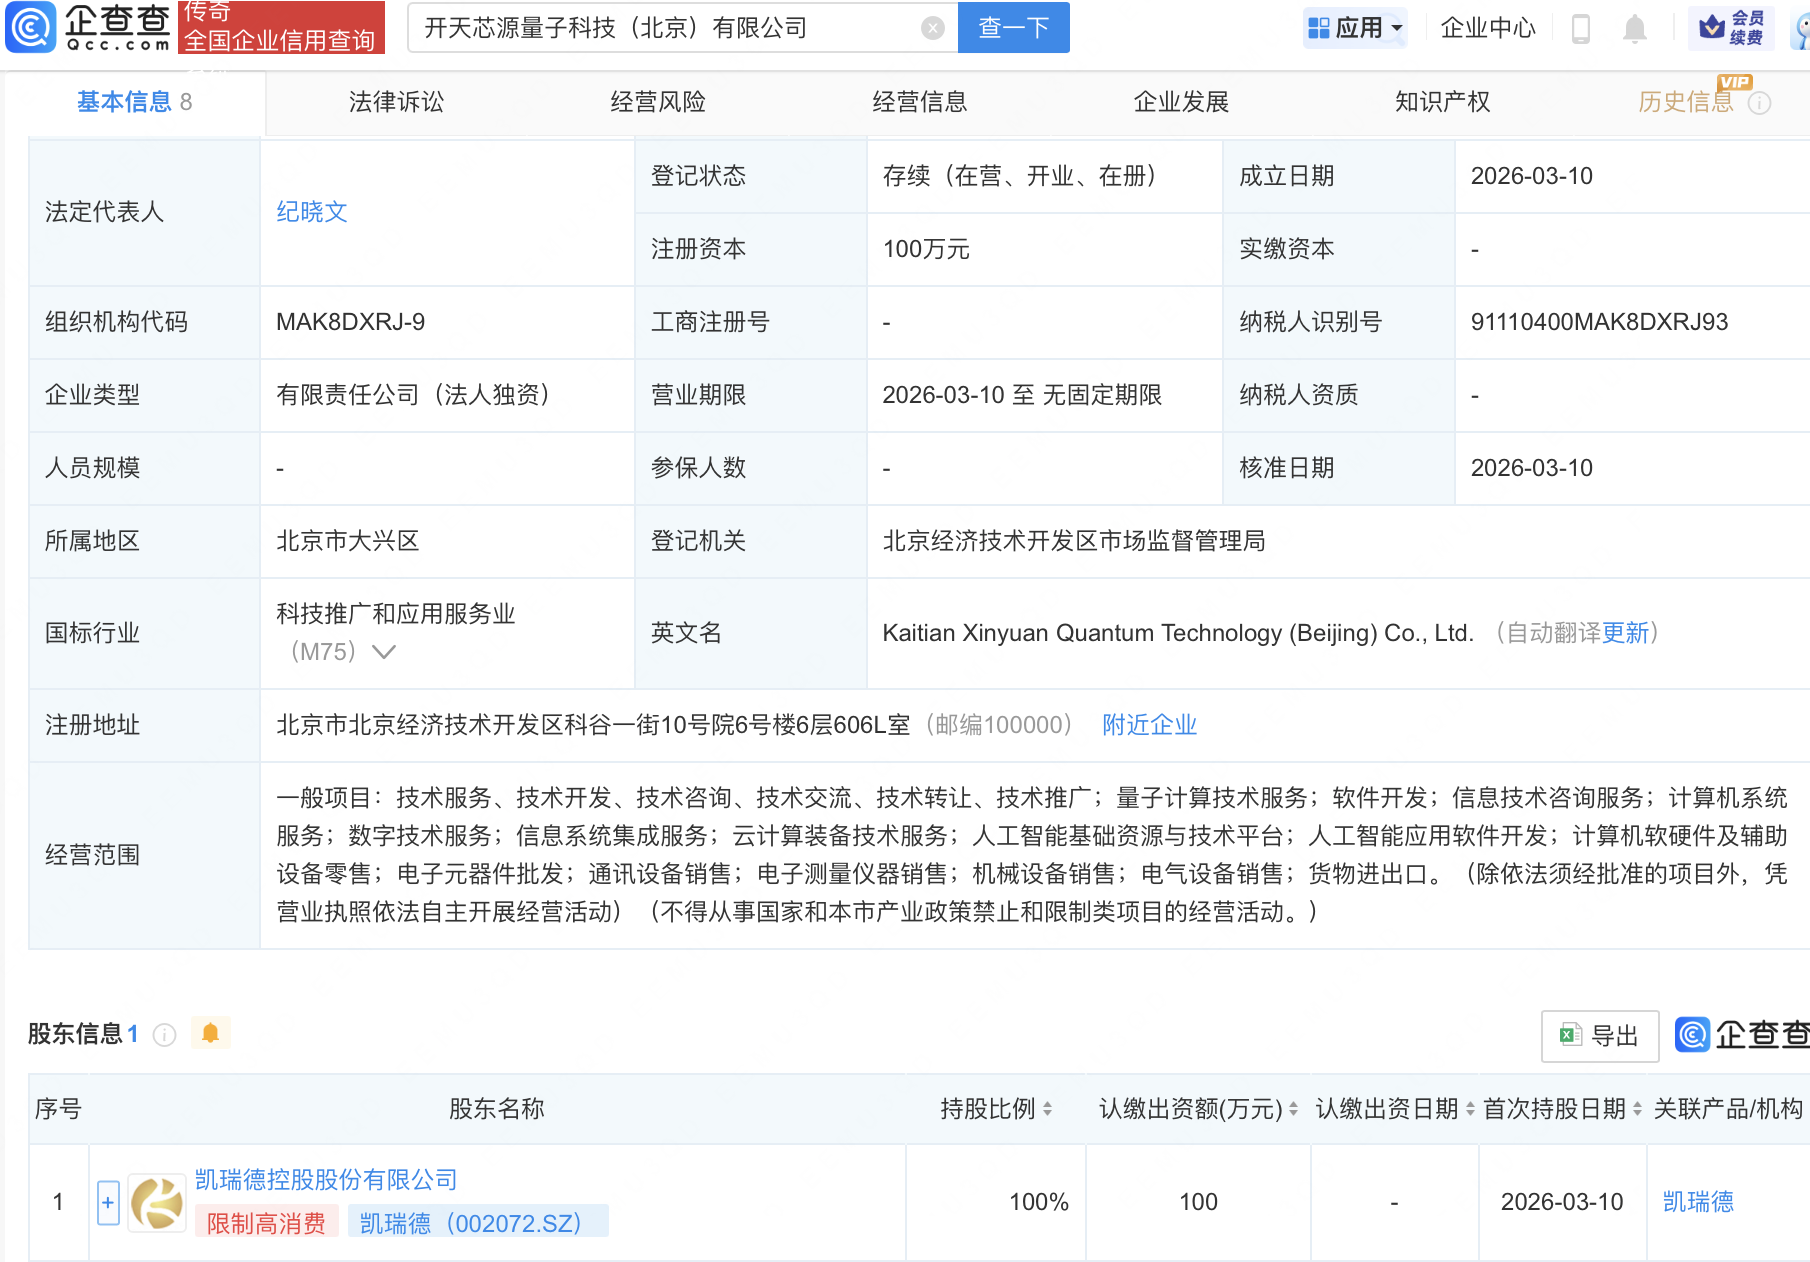Click the 凯瑞德 shareholder company logo

click(x=155, y=1202)
